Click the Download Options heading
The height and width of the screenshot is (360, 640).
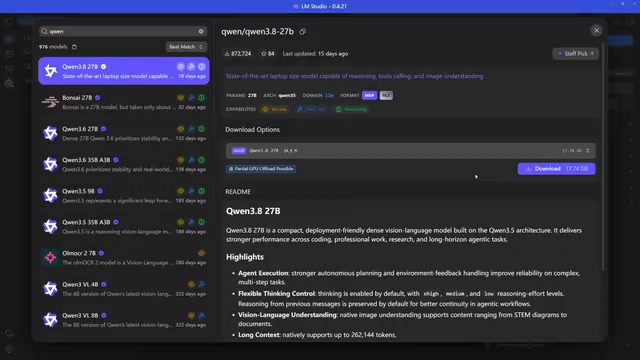point(253,129)
